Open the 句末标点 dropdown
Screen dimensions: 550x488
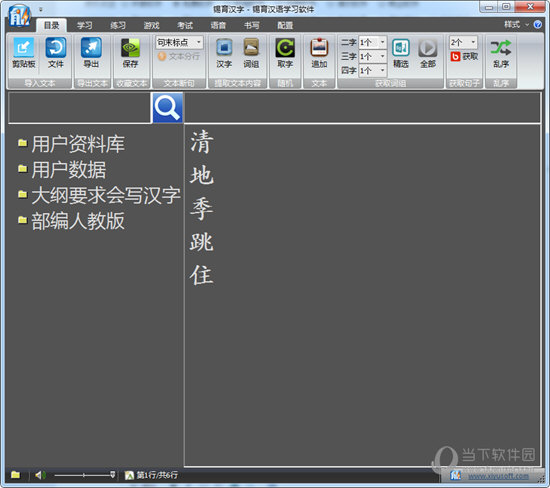[x=179, y=42]
